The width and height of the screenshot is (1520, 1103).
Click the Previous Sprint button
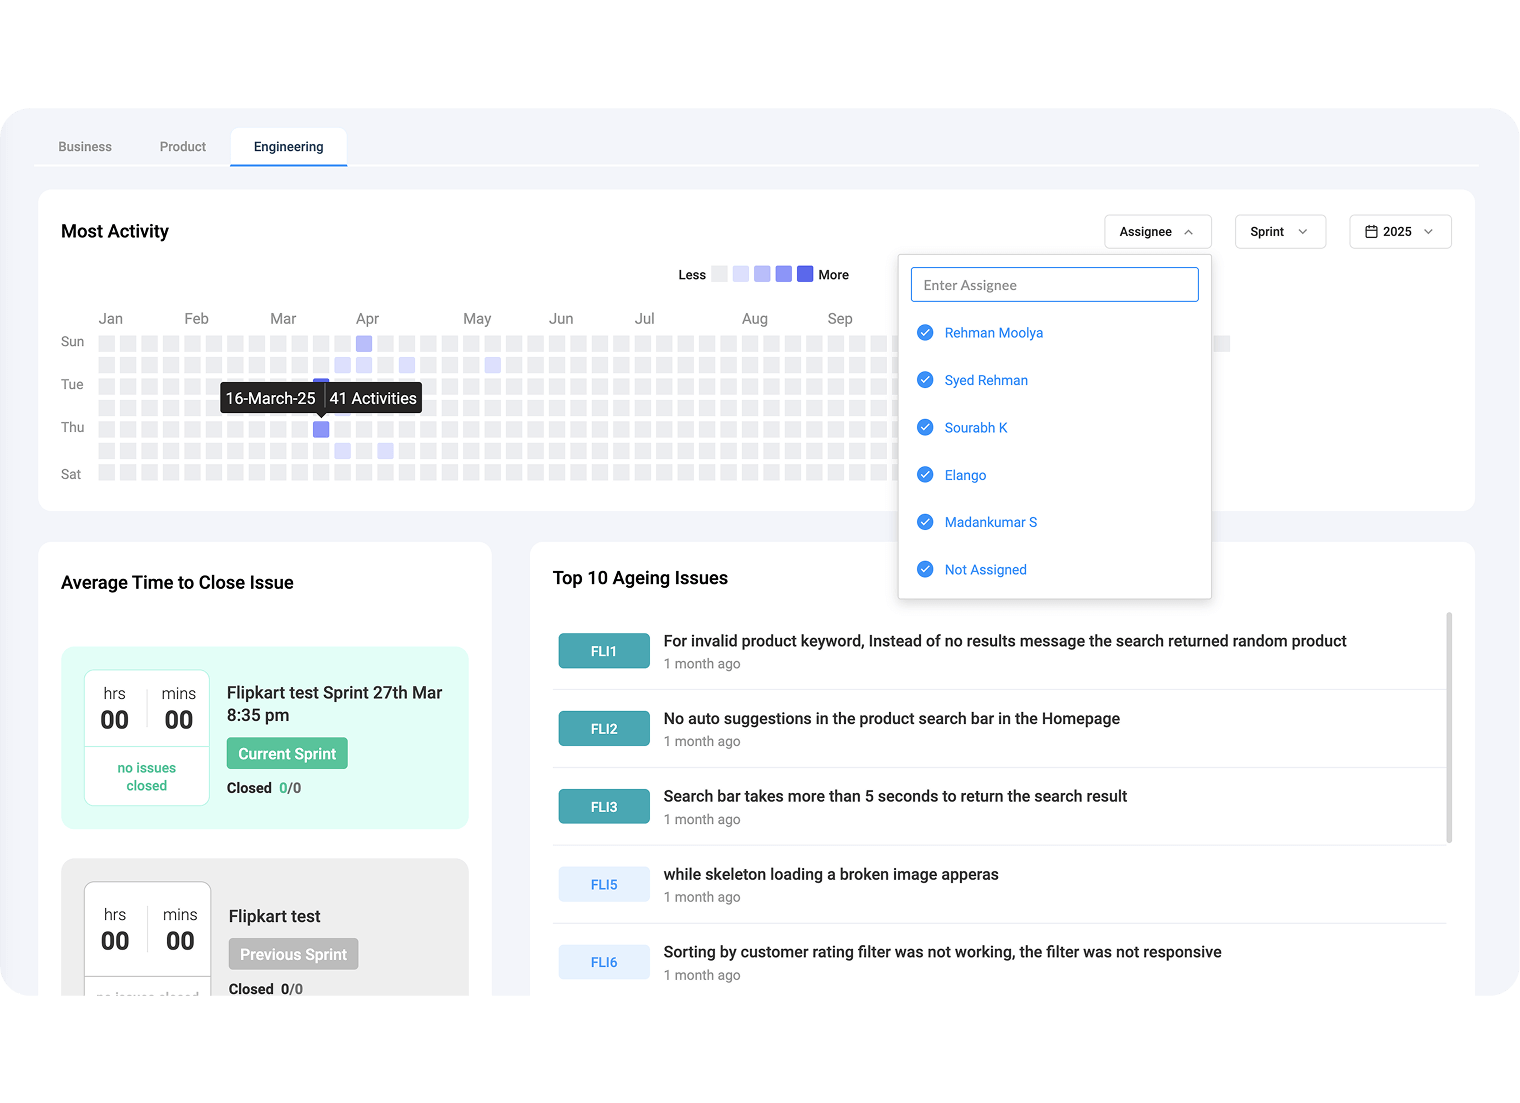tap(293, 955)
